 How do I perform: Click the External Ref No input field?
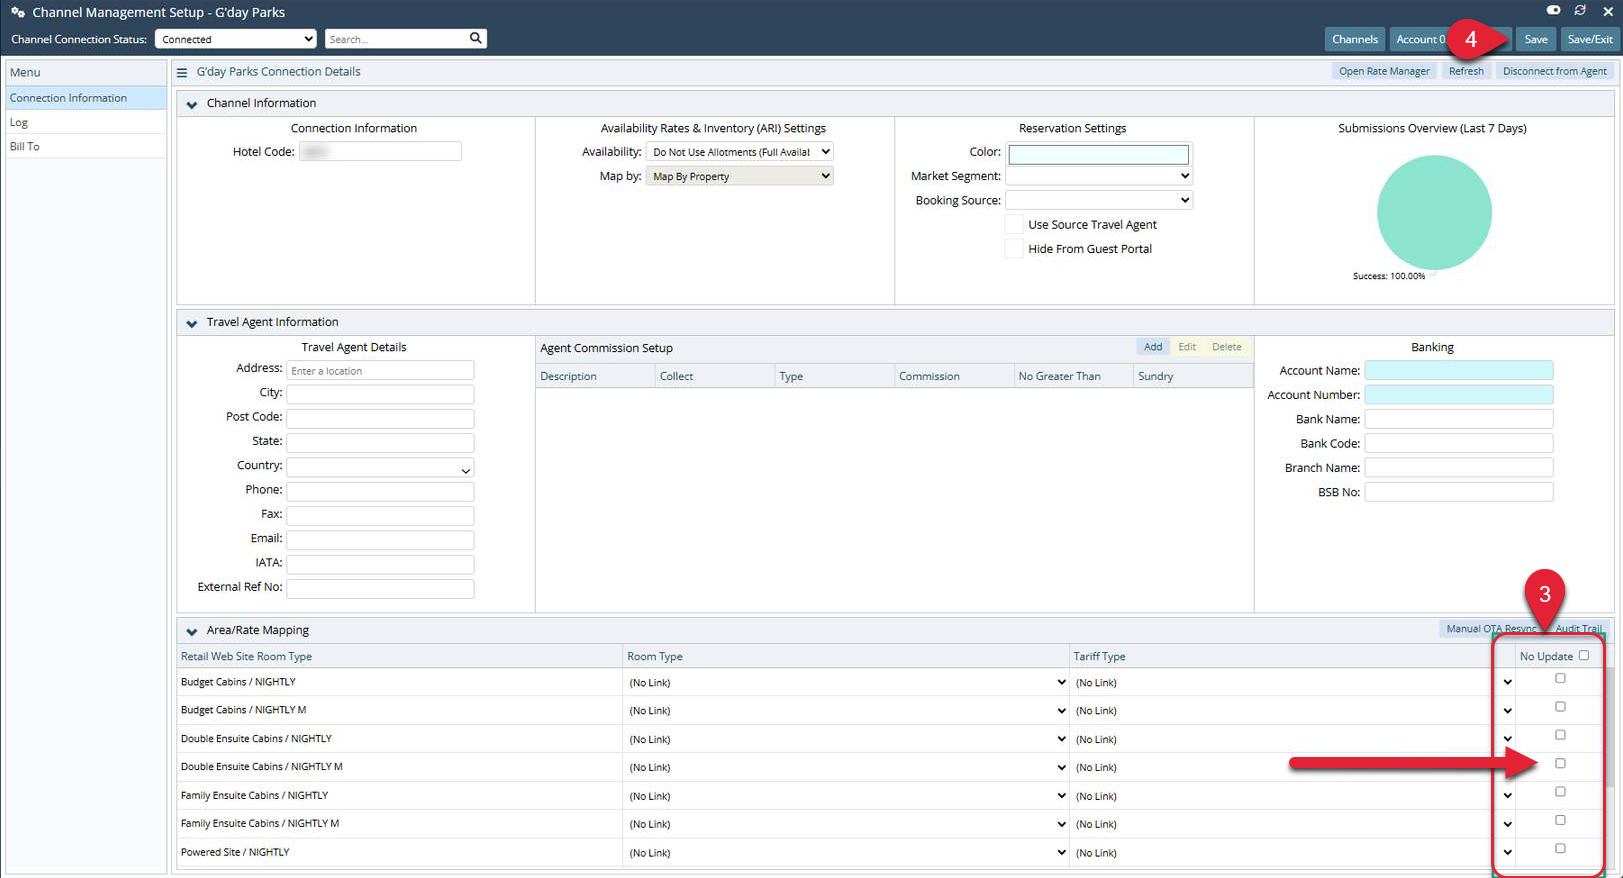click(380, 588)
